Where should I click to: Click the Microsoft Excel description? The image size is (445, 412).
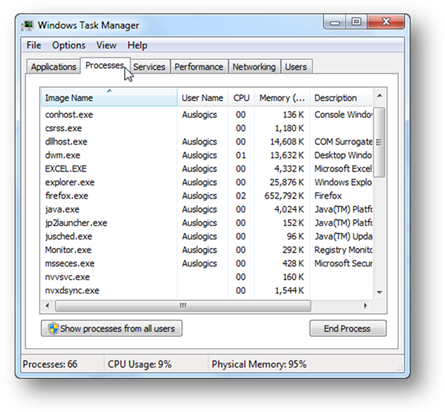click(x=343, y=169)
